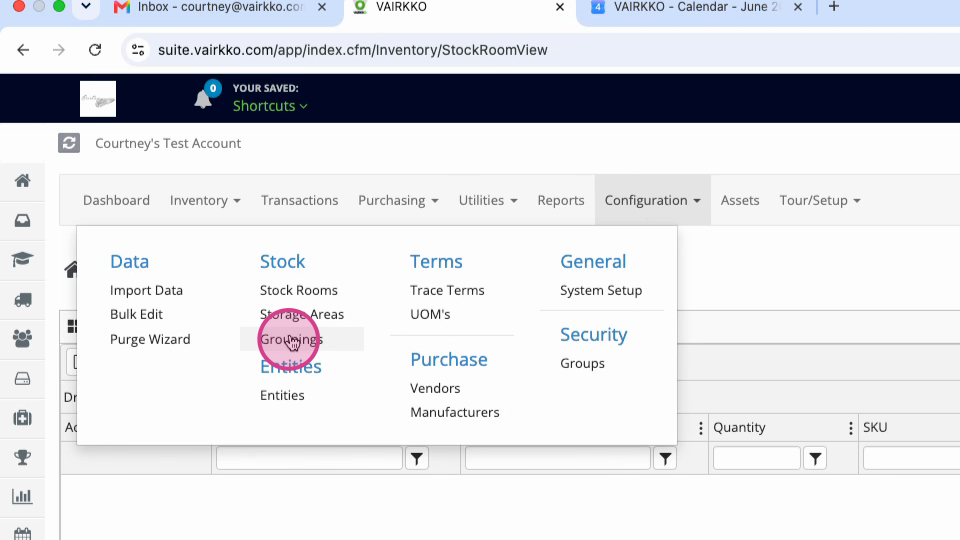960x540 pixels.
Task: Open the graduation cap training icon
Action: click(23, 260)
